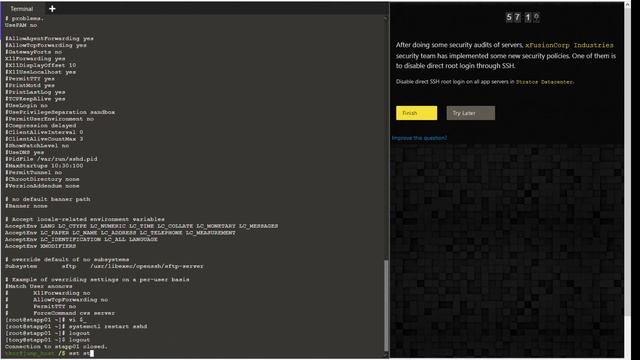640x360 pixels.
Task: Click the '#PidFile /var/run/sshd.pid' line
Action: pyautogui.click(x=51, y=159)
